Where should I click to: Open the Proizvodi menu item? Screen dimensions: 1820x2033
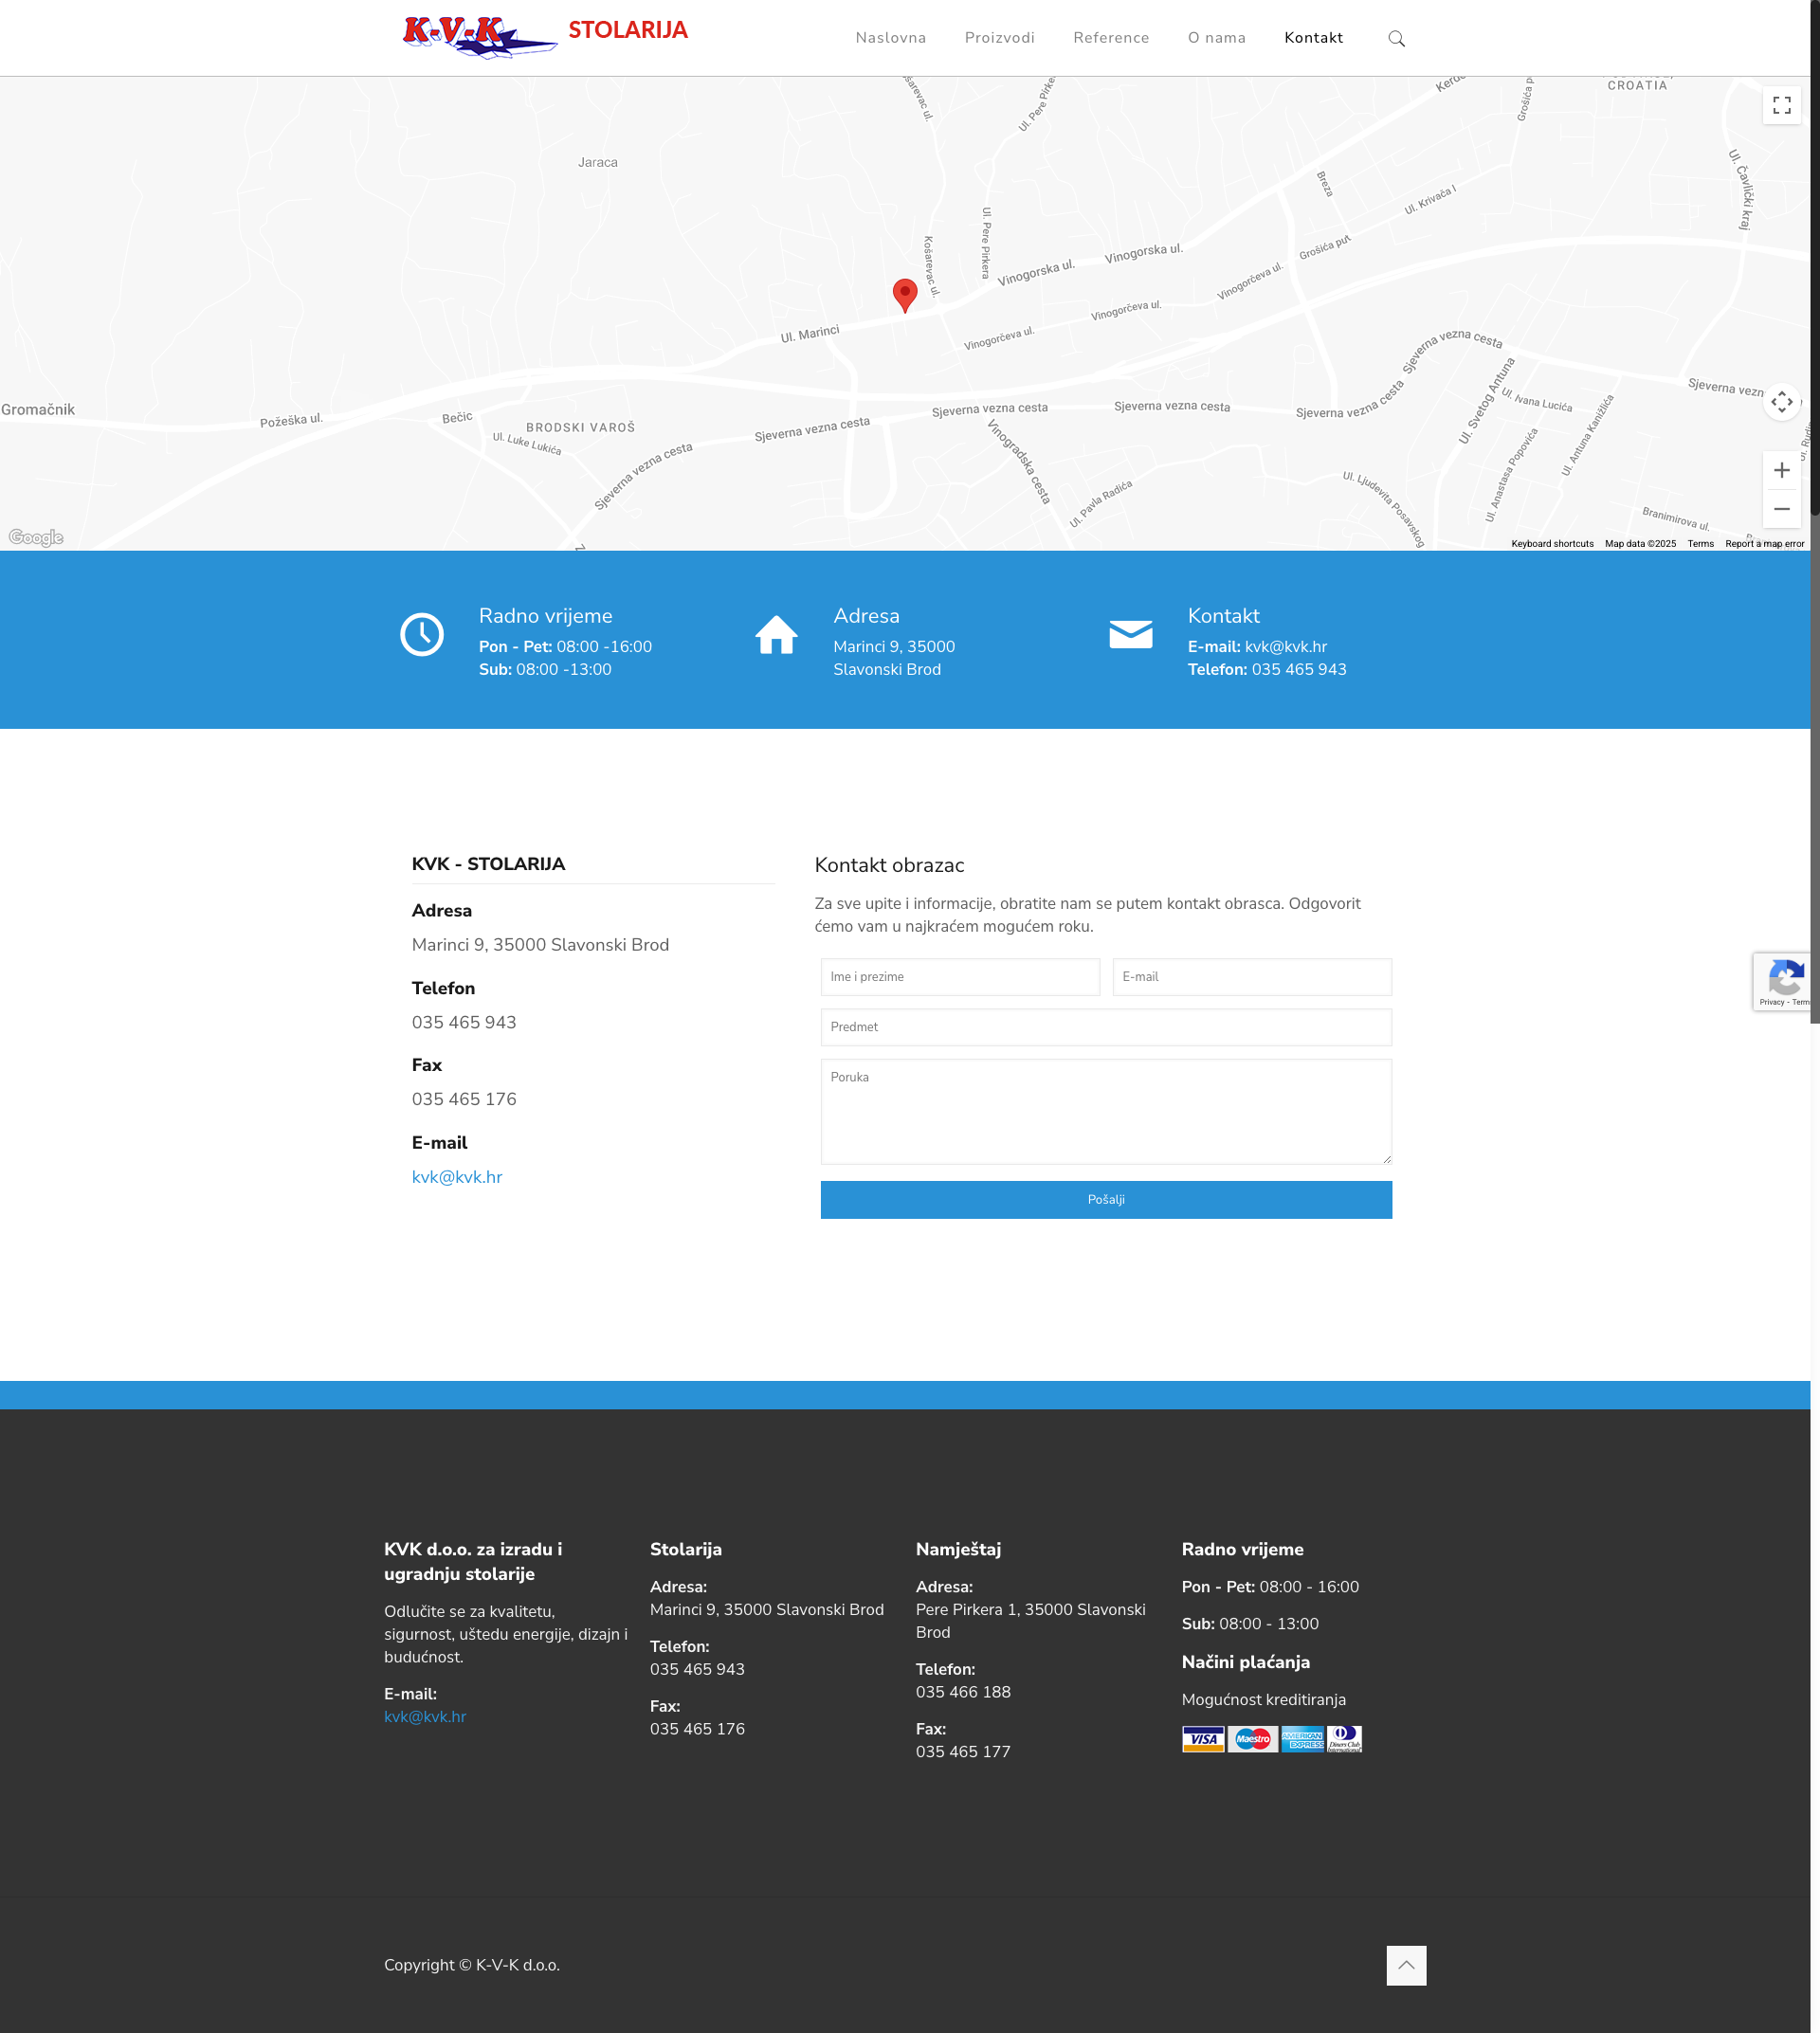pyautogui.click(x=999, y=38)
